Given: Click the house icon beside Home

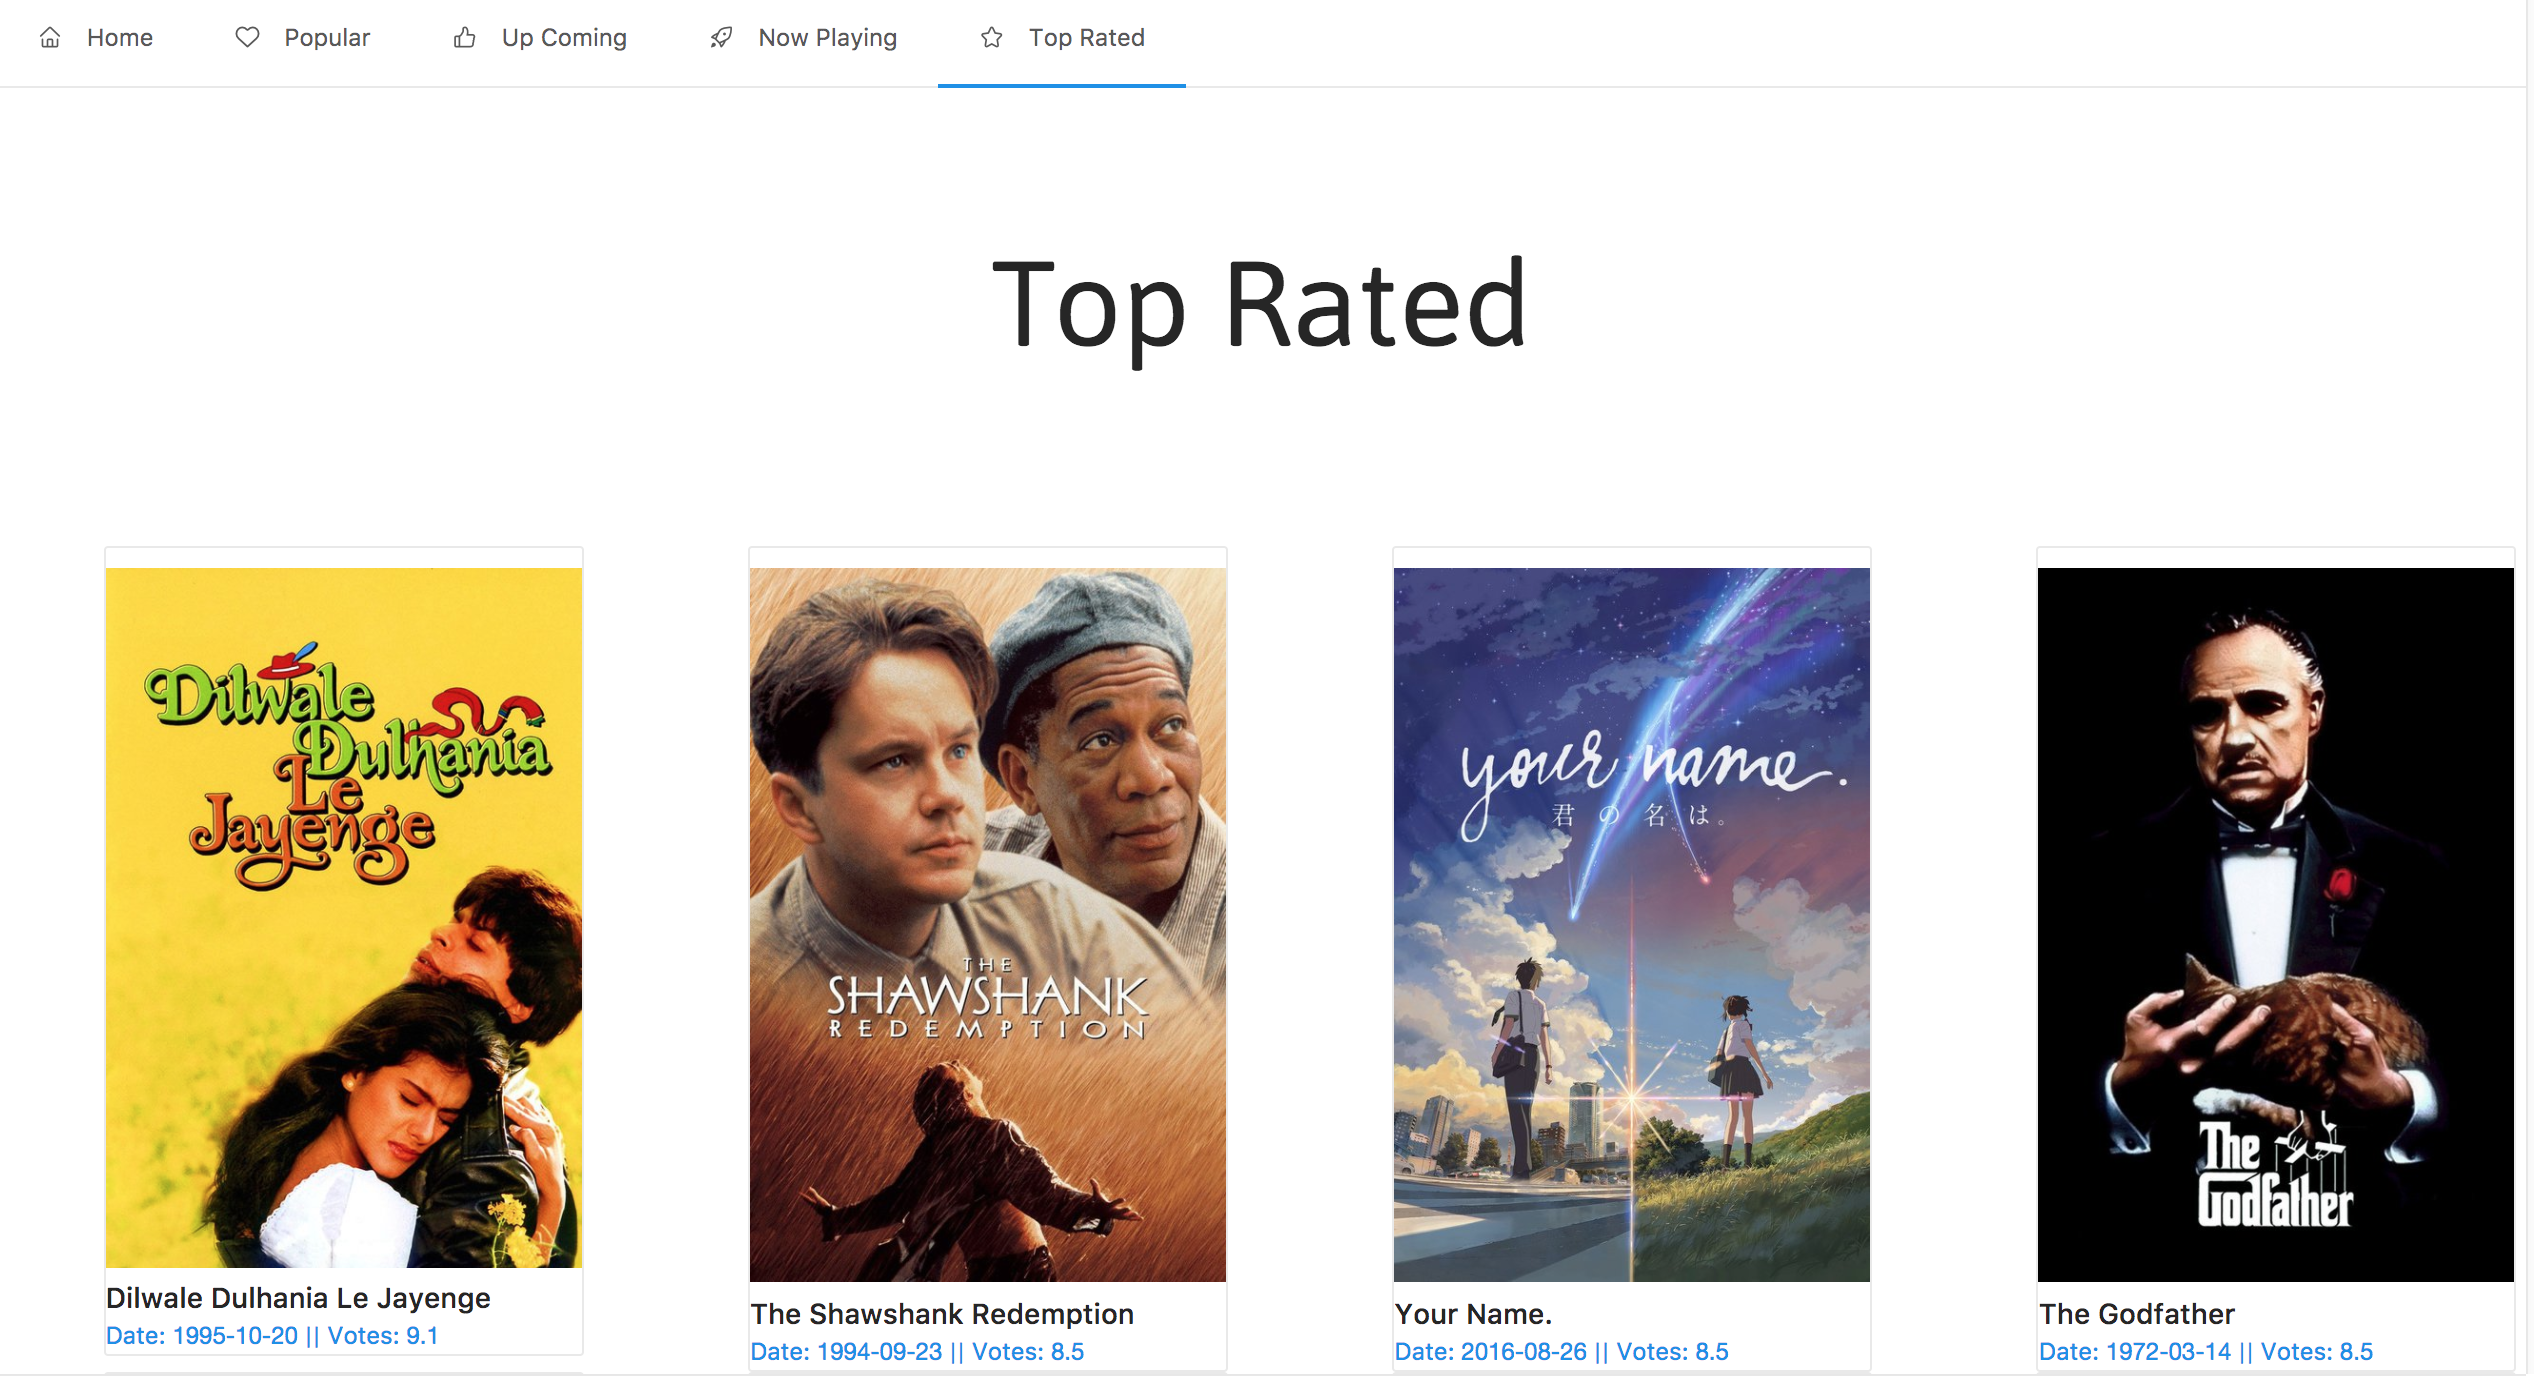Looking at the screenshot, I should click(x=50, y=38).
